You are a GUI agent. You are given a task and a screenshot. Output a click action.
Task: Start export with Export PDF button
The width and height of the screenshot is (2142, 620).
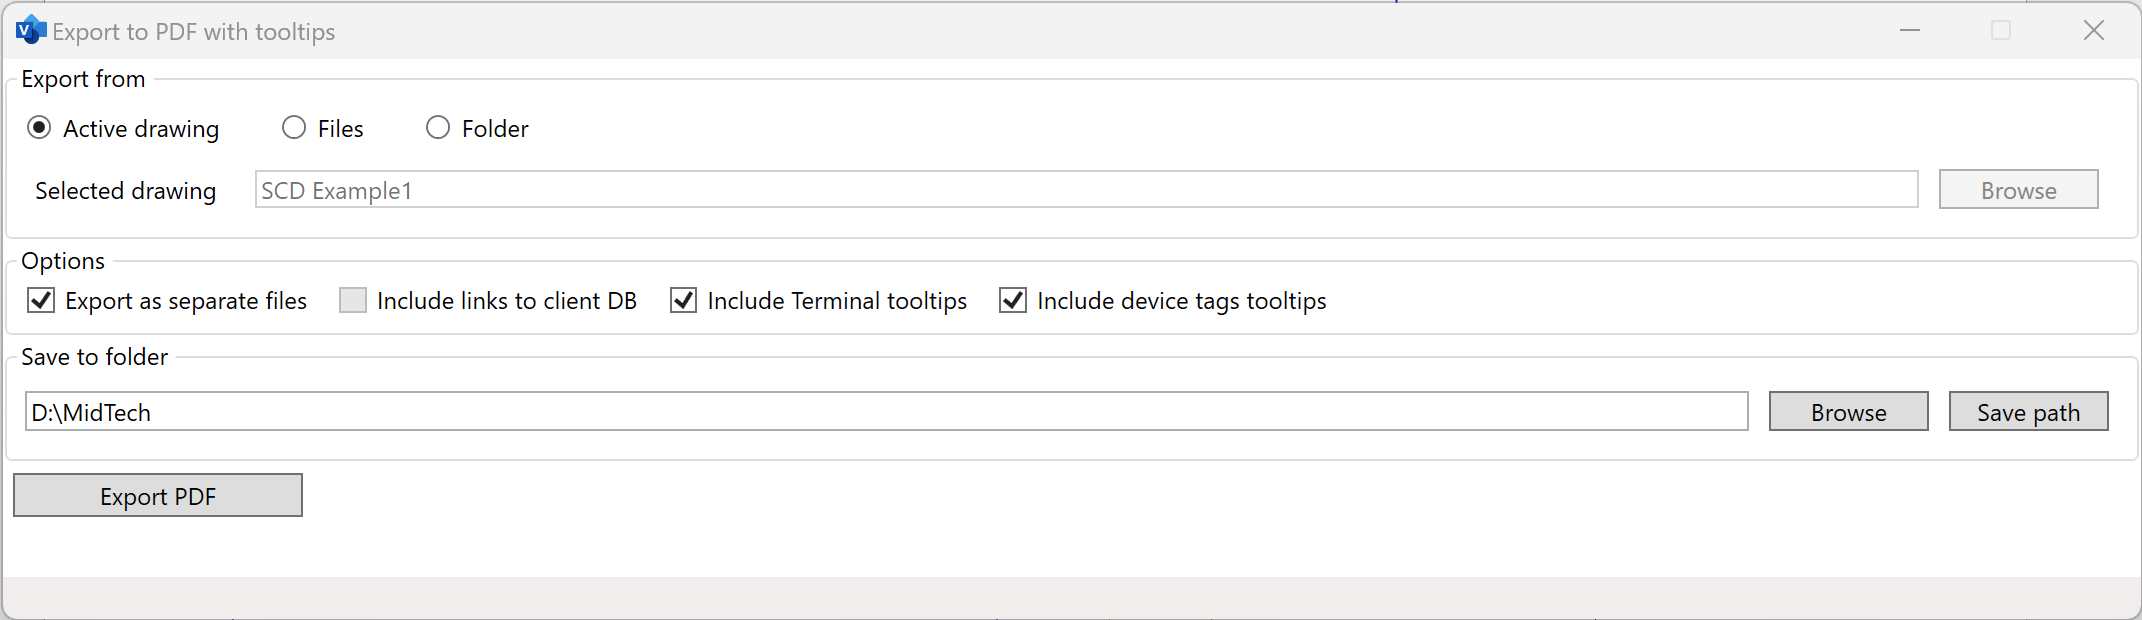(x=158, y=496)
